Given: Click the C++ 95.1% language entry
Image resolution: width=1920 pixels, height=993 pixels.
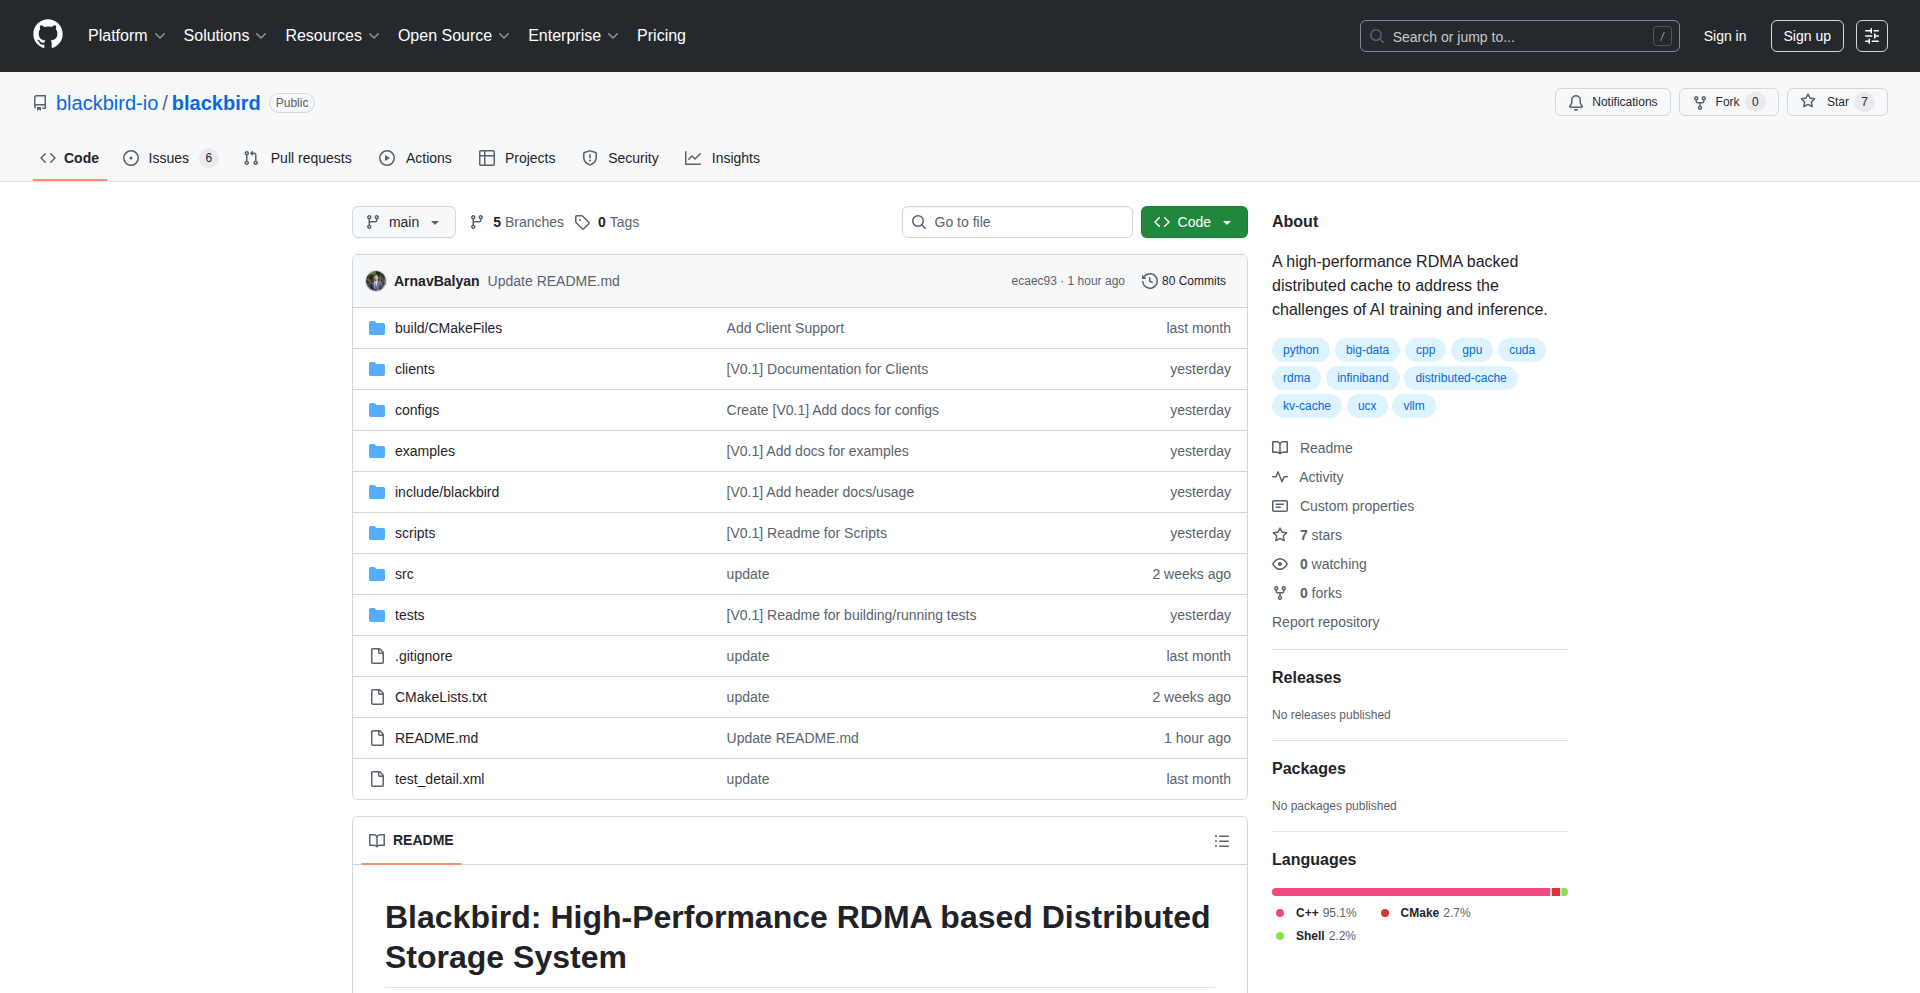Looking at the screenshot, I should point(1317,913).
